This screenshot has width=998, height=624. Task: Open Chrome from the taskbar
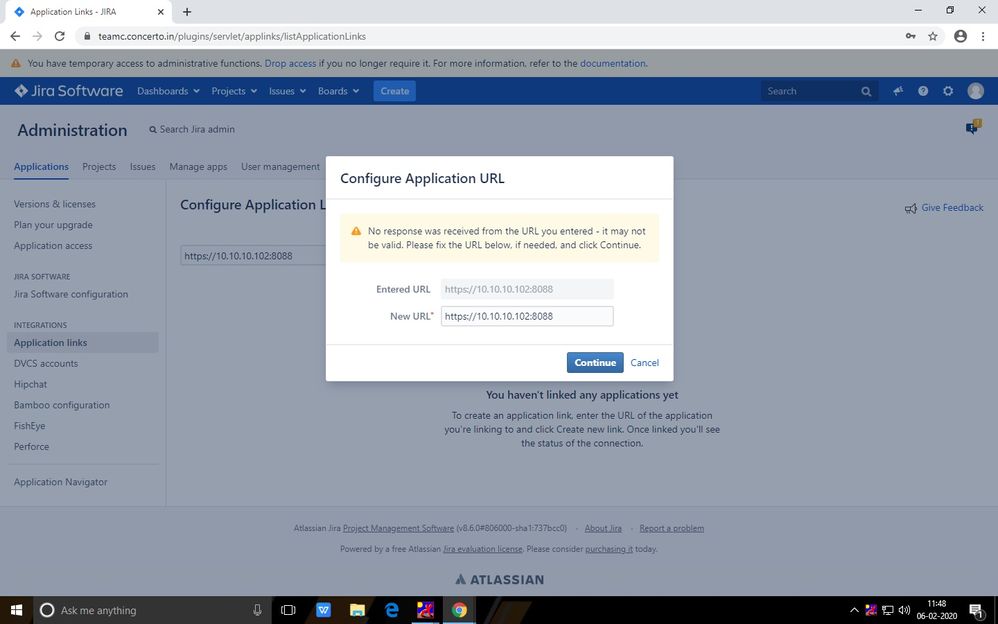[459, 610]
